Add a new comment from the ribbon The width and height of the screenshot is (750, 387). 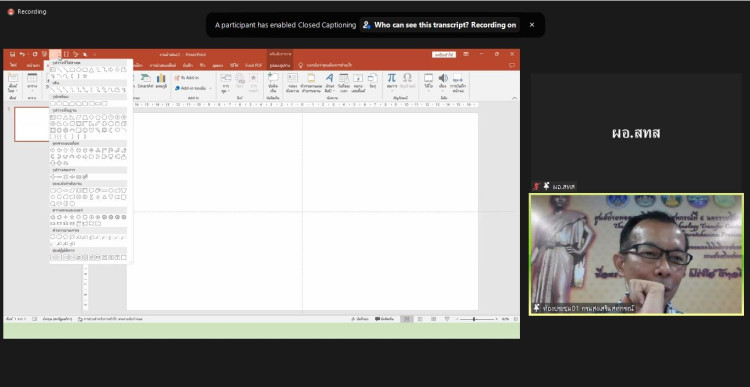click(x=273, y=83)
